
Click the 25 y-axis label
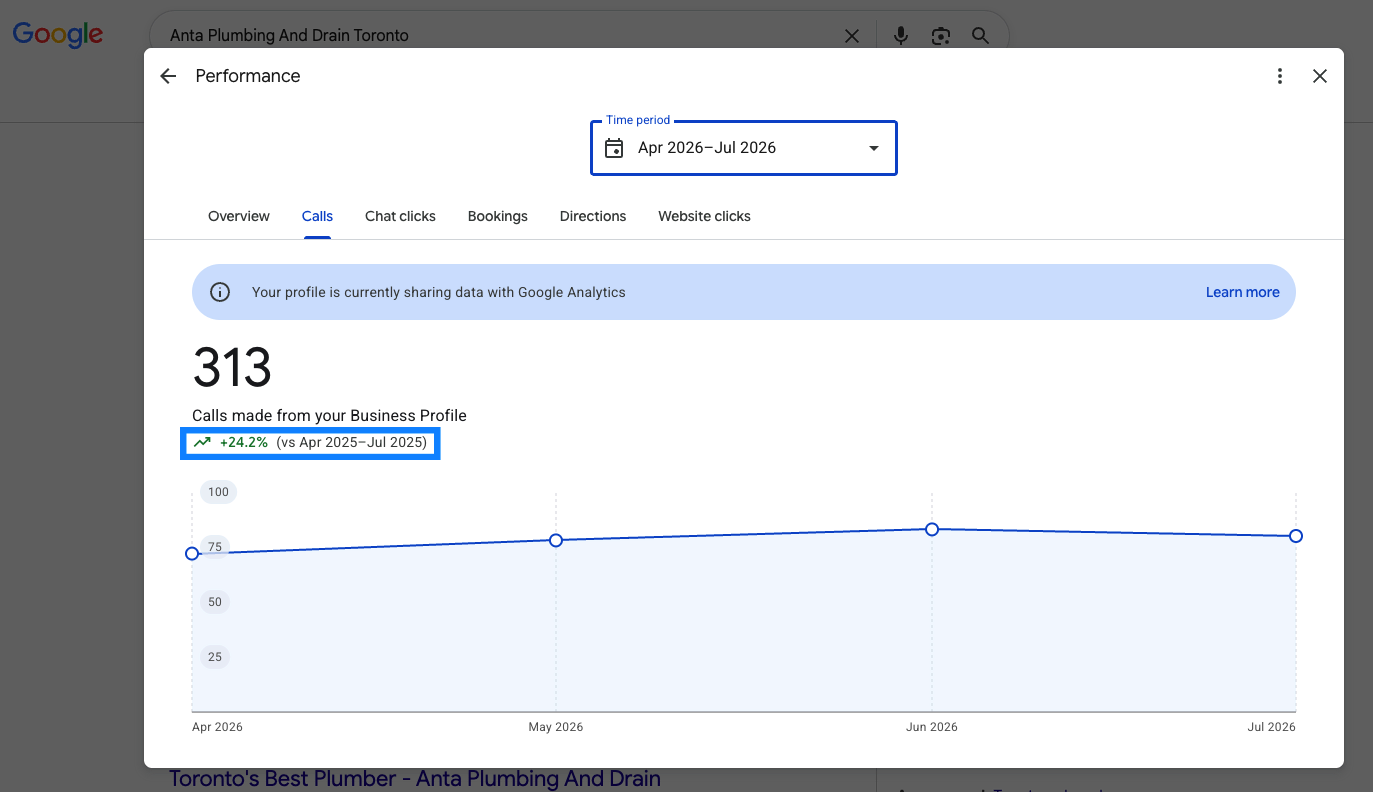click(x=215, y=657)
